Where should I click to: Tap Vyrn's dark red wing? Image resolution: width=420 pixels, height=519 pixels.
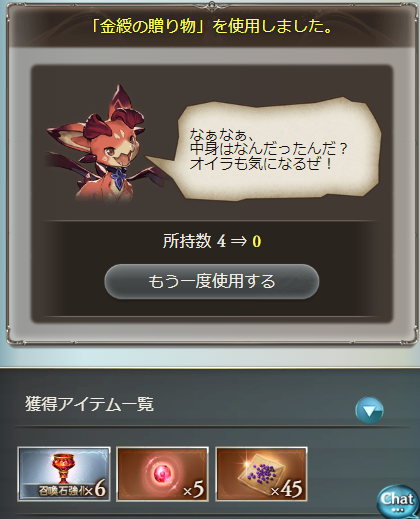tap(67, 163)
